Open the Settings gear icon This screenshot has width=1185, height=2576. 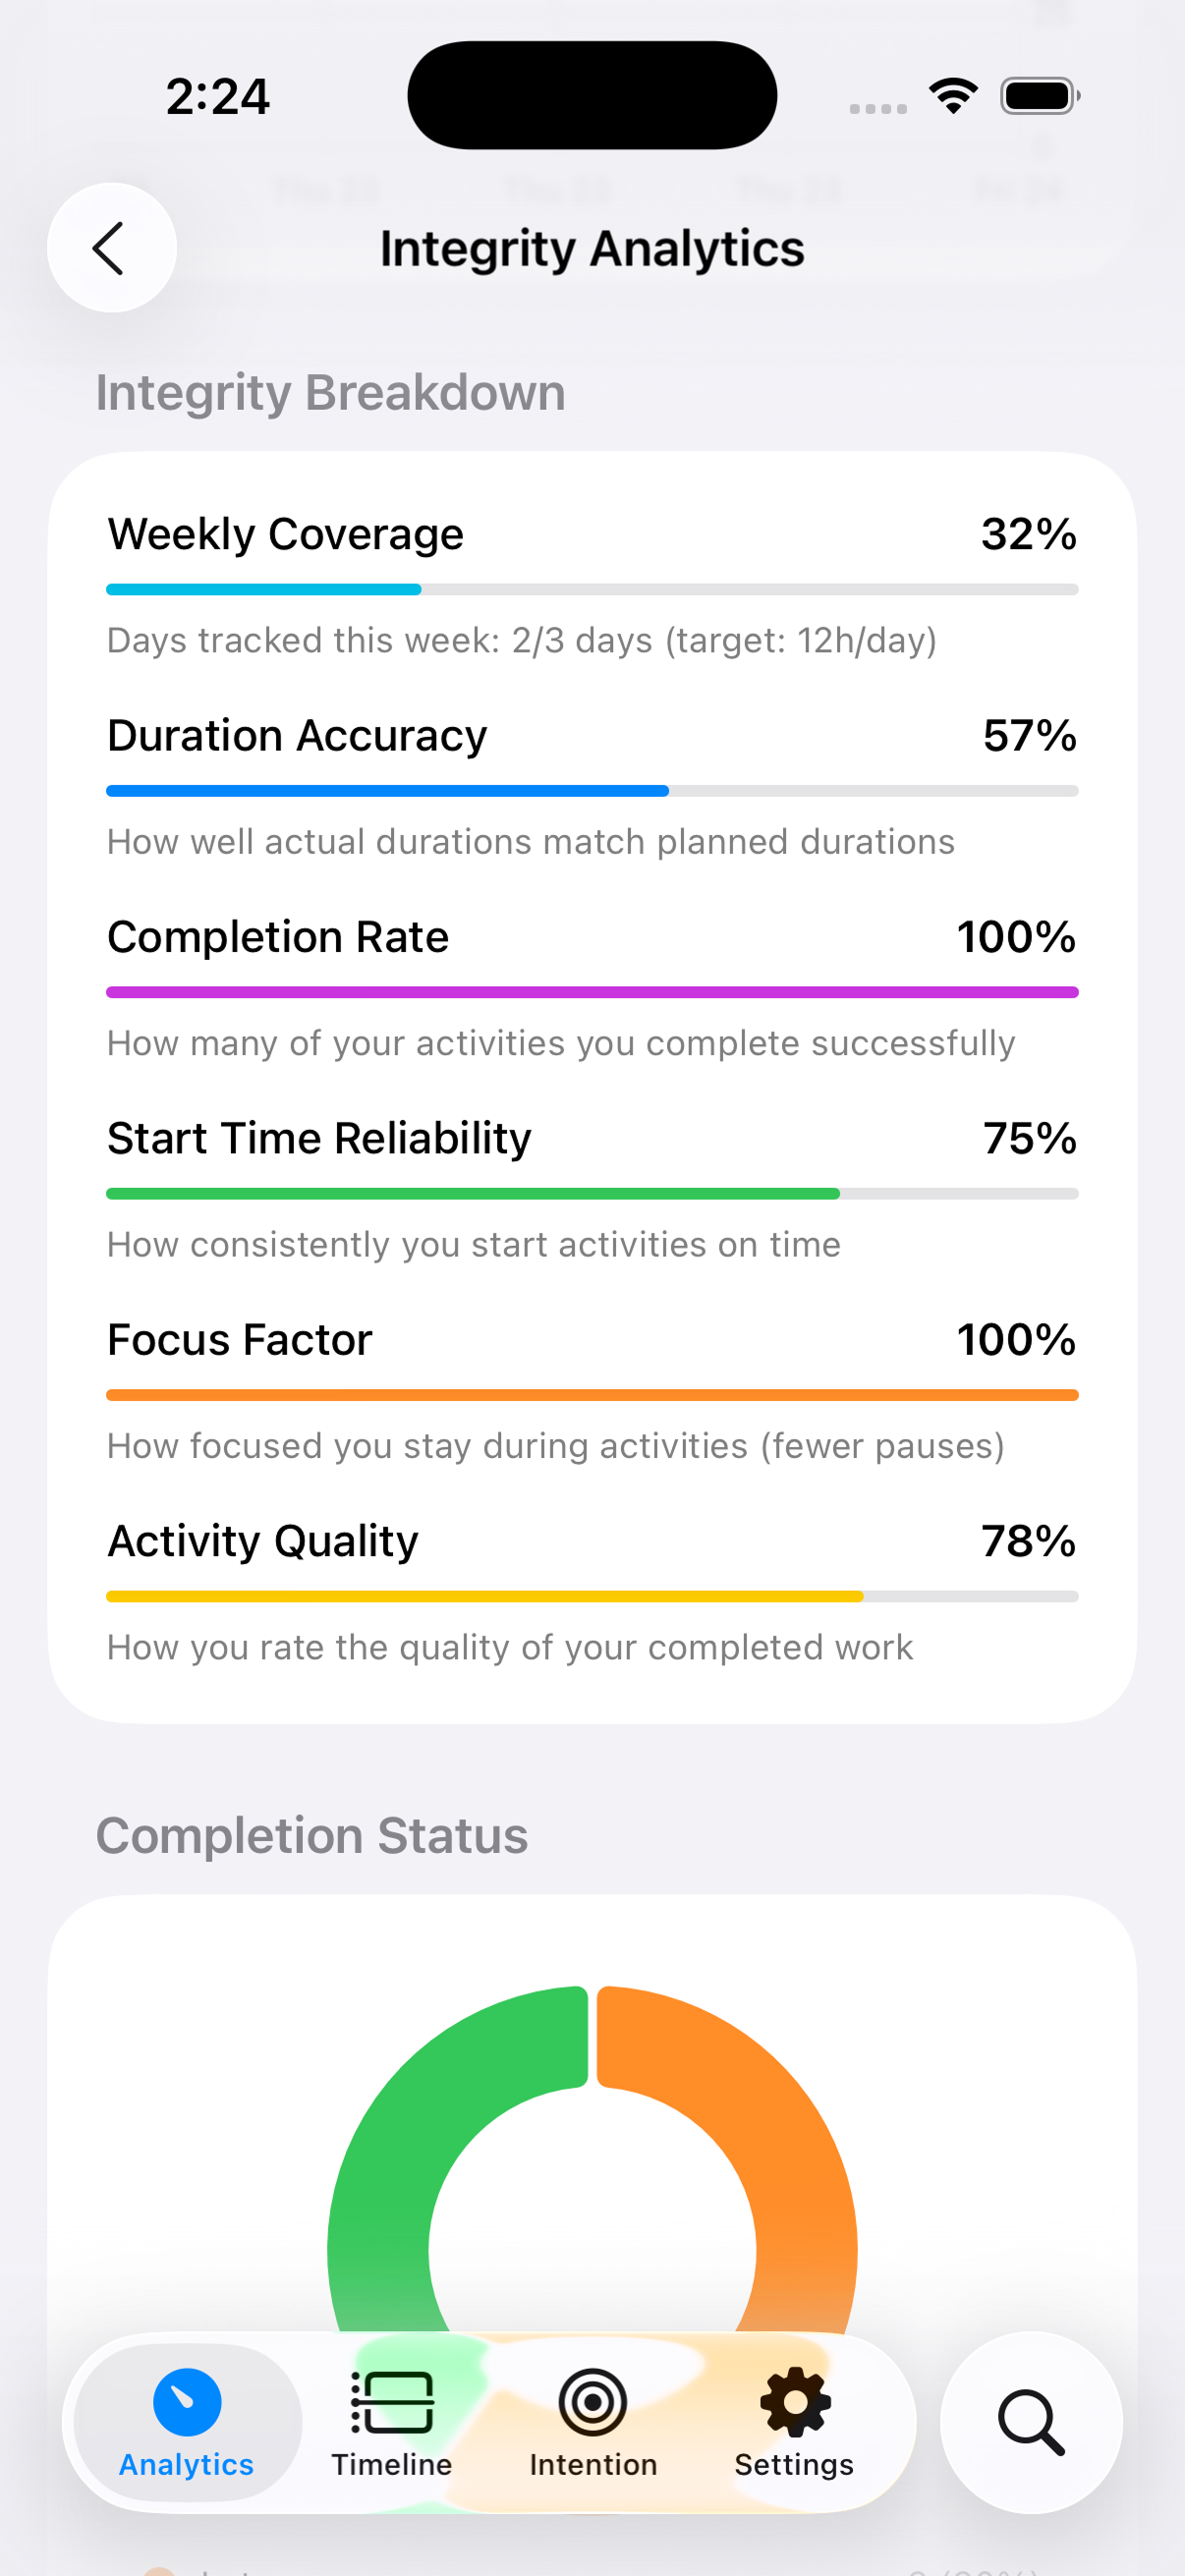795,2402
